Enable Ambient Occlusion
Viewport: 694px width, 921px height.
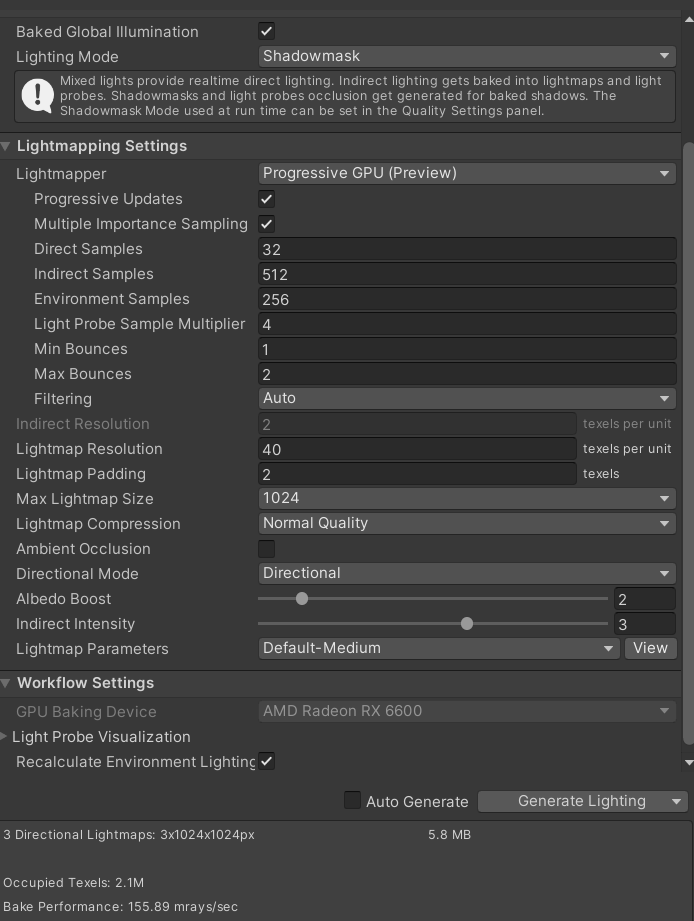266,548
